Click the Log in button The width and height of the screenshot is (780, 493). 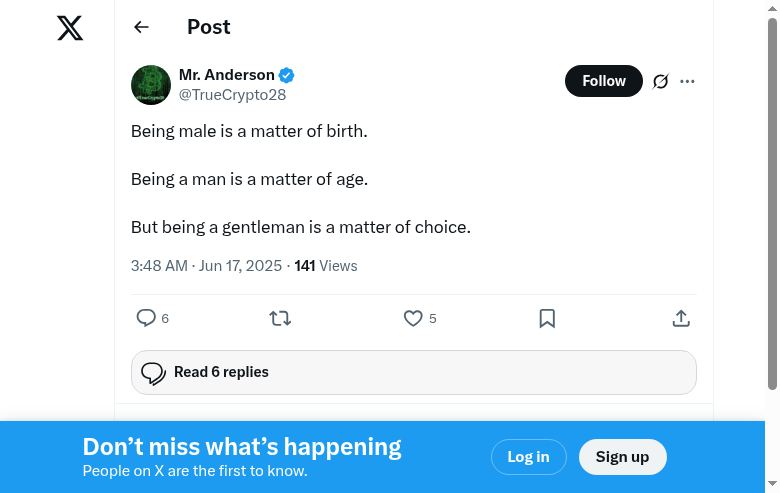coord(528,457)
